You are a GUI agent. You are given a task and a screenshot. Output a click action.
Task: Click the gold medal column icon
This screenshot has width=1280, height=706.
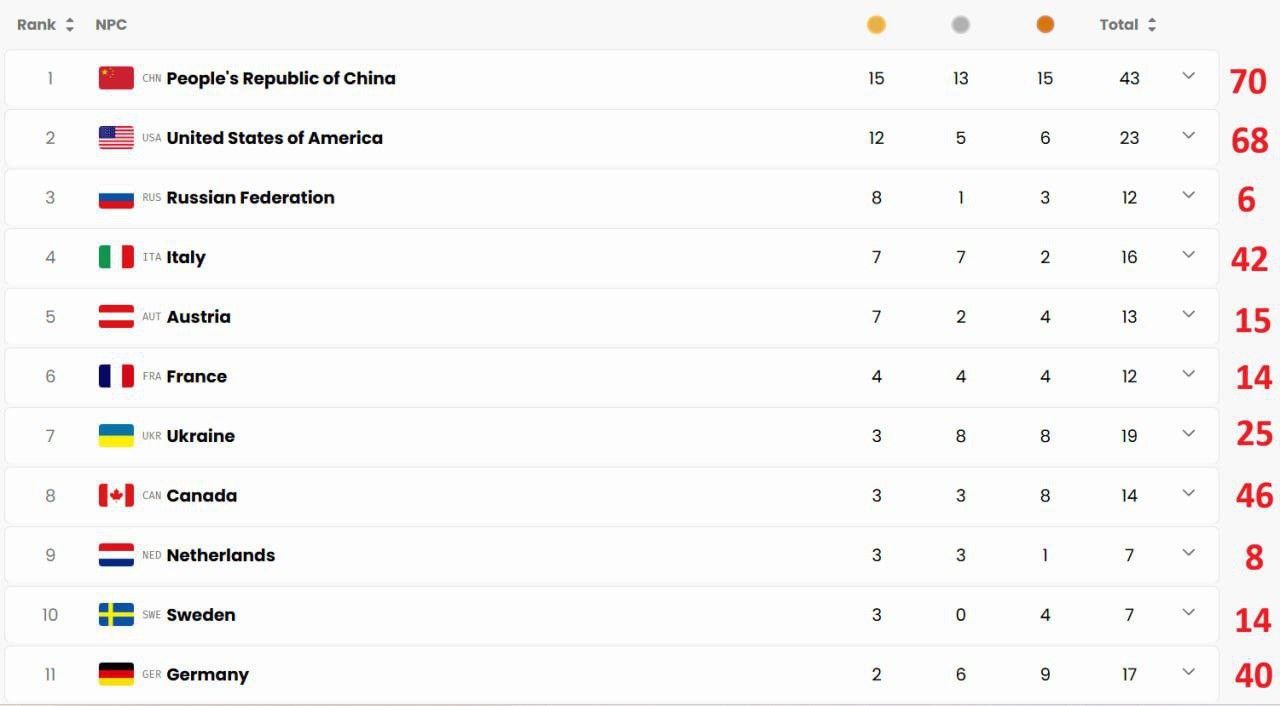pyautogui.click(x=876, y=25)
